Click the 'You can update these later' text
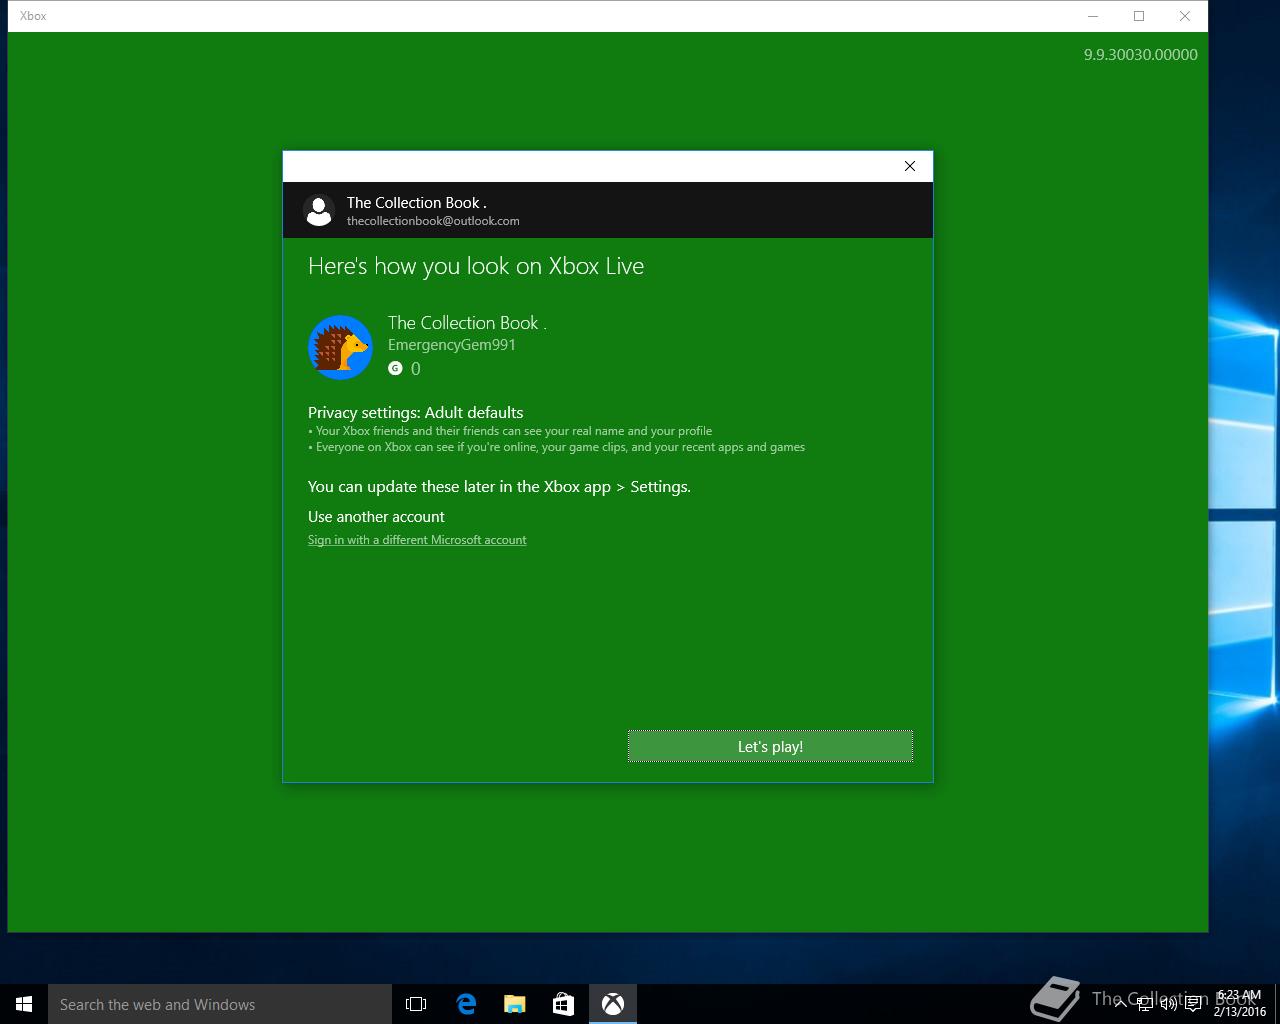The image size is (1280, 1024). click(499, 487)
